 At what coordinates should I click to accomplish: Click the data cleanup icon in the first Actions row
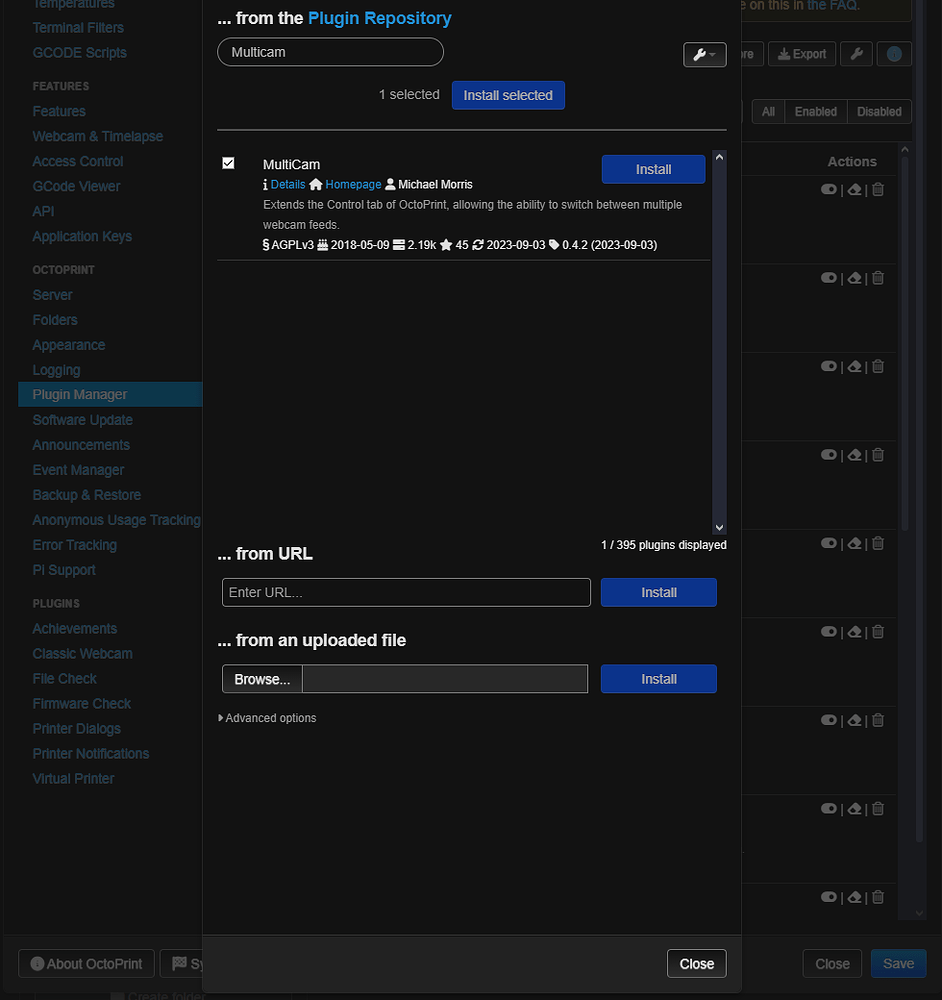click(x=854, y=189)
